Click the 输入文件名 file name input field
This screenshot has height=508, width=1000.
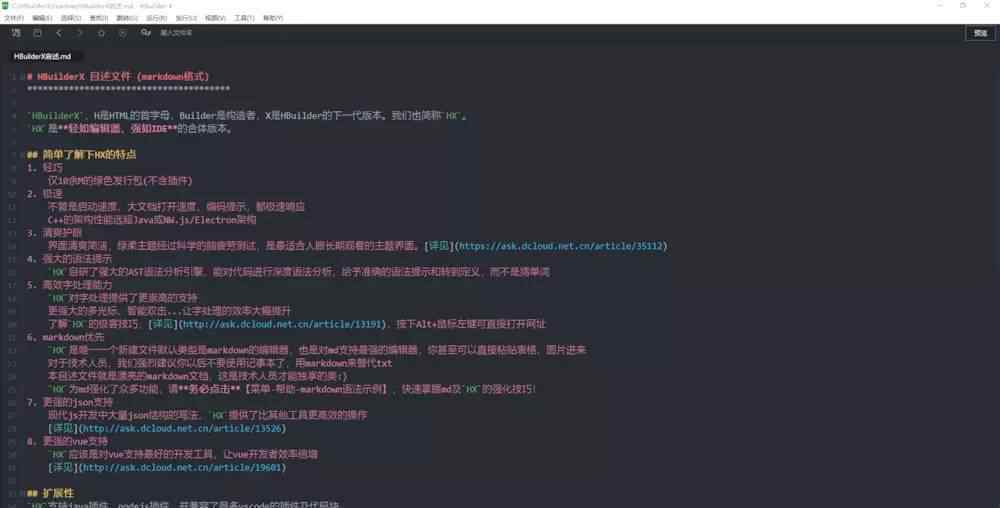click(176, 33)
